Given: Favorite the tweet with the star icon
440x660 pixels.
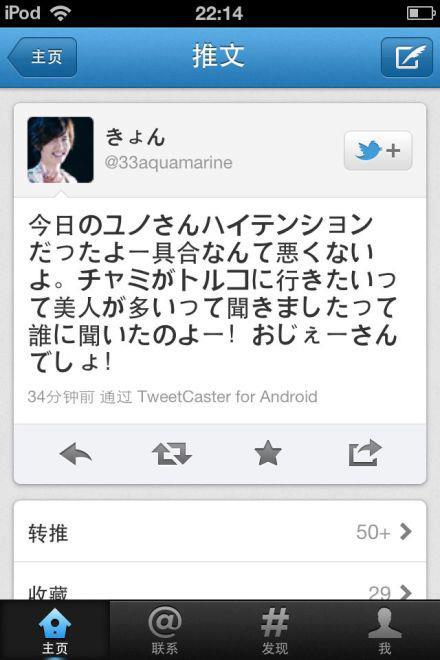Looking at the screenshot, I should (268, 453).
